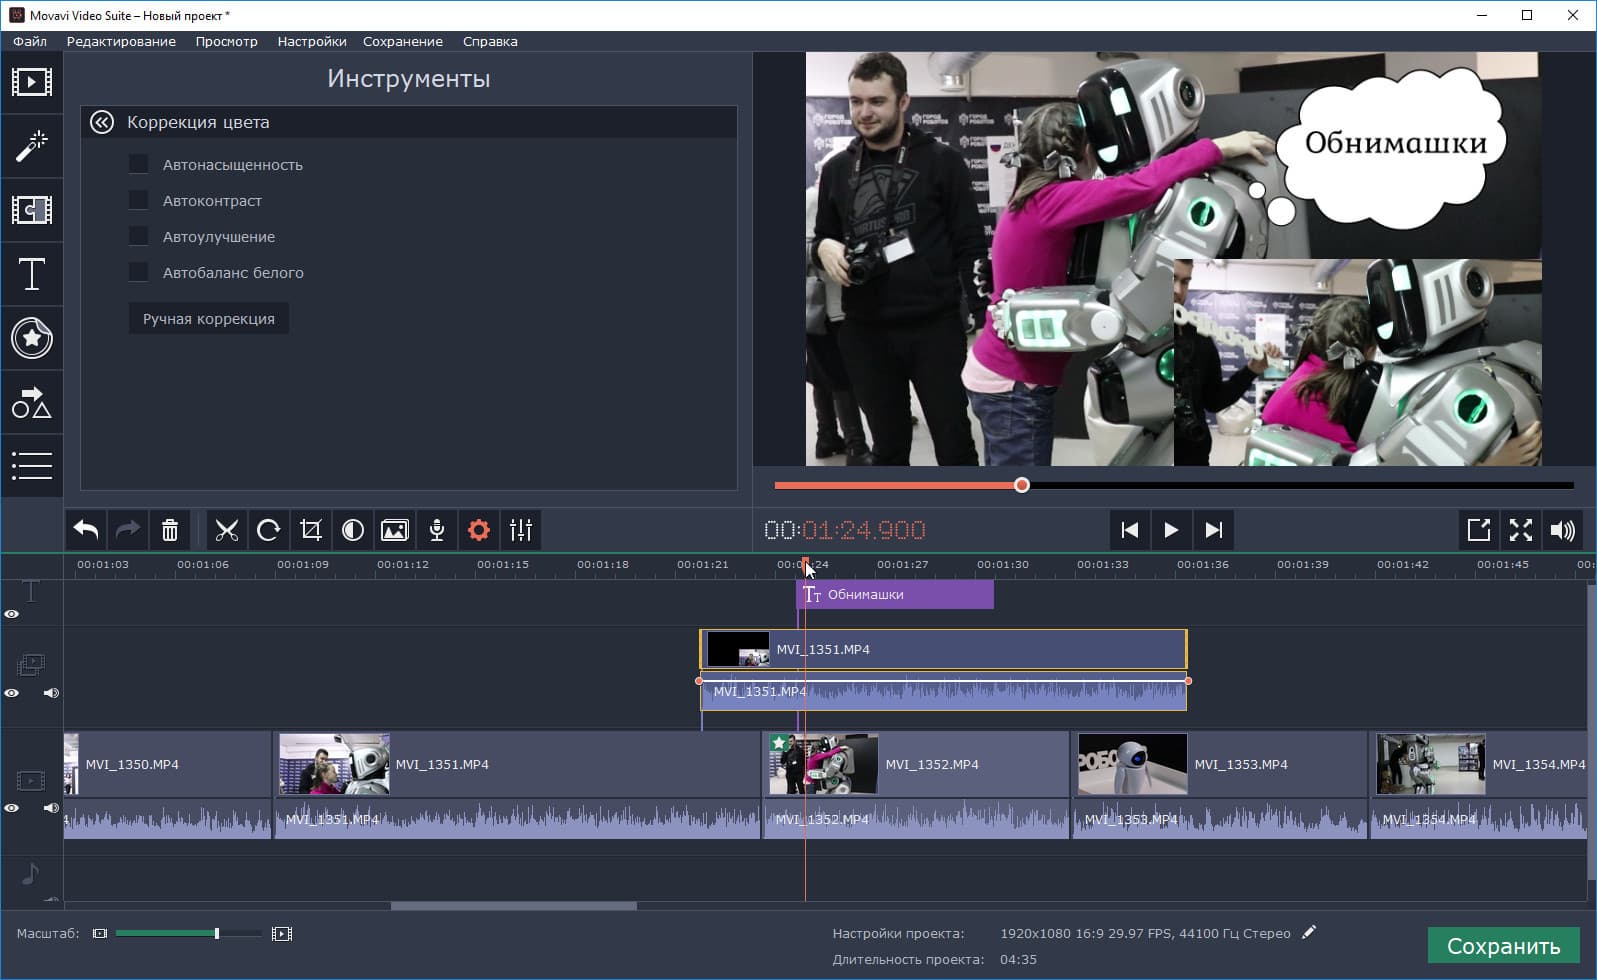Image resolution: width=1597 pixels, height=980 pixels.
Task: Switch preview to fullscreen mode
Action: 1521,530
